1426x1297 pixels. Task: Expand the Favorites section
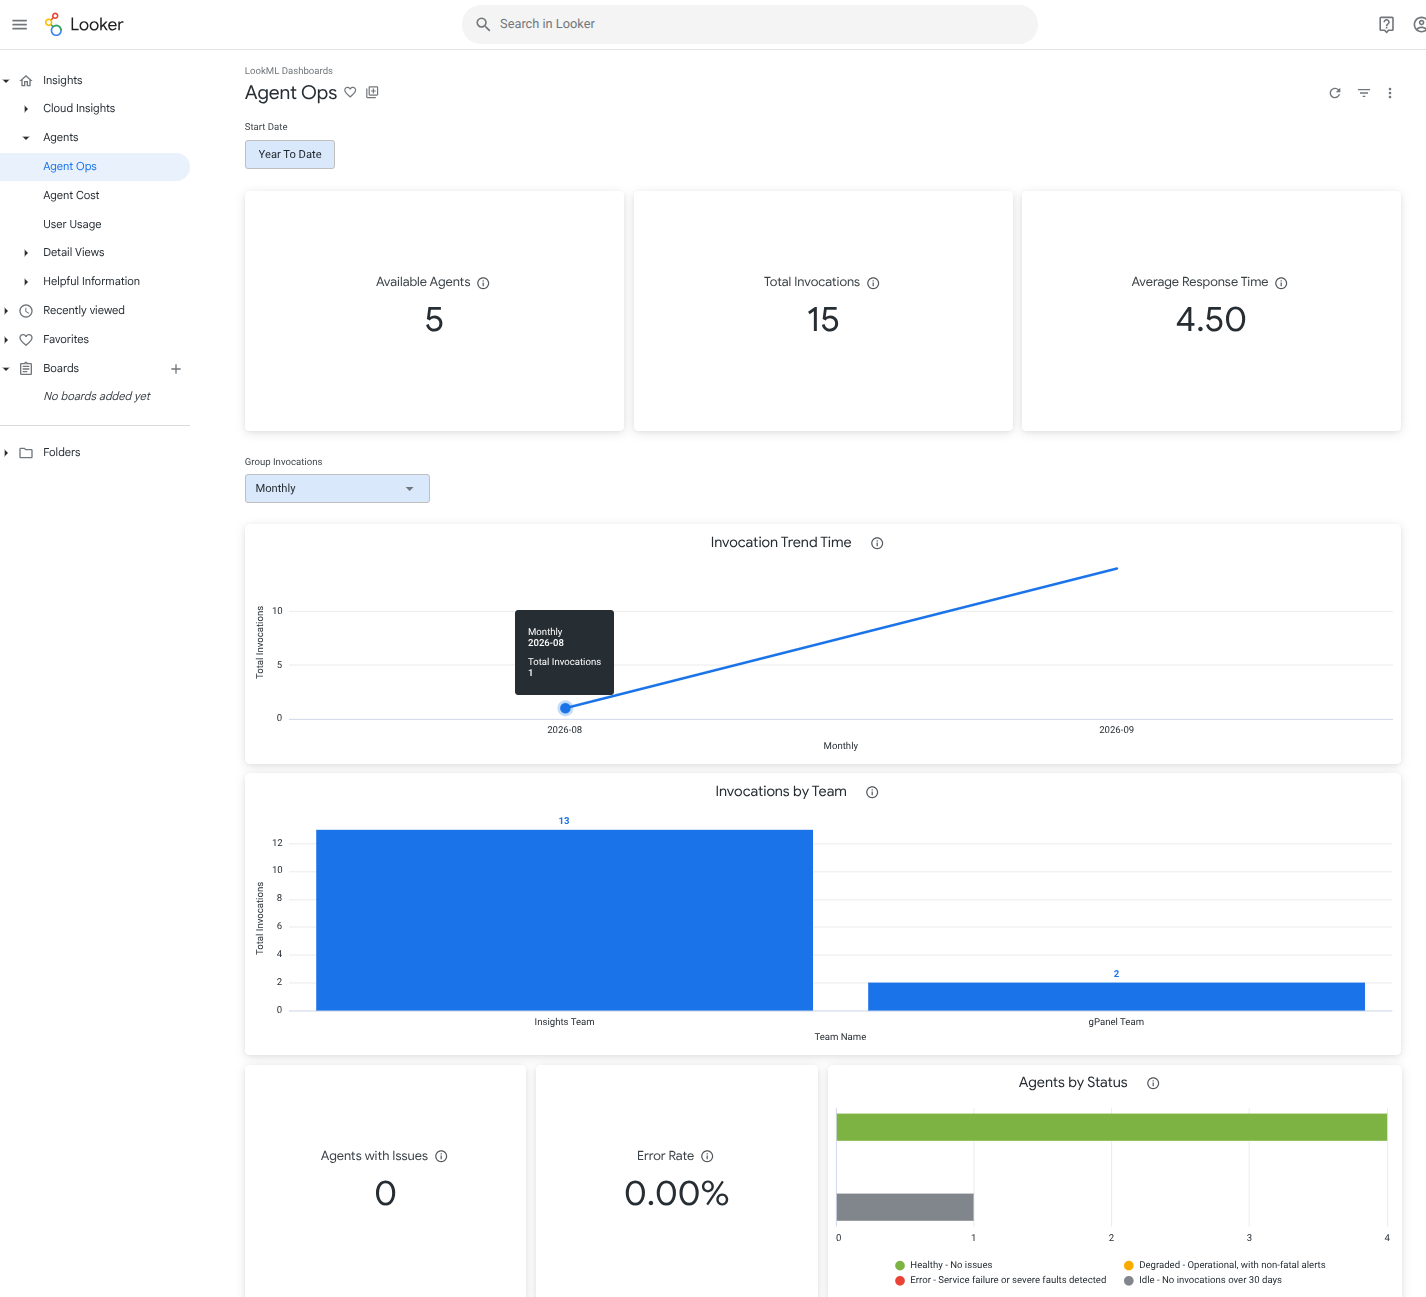[6, 340]
